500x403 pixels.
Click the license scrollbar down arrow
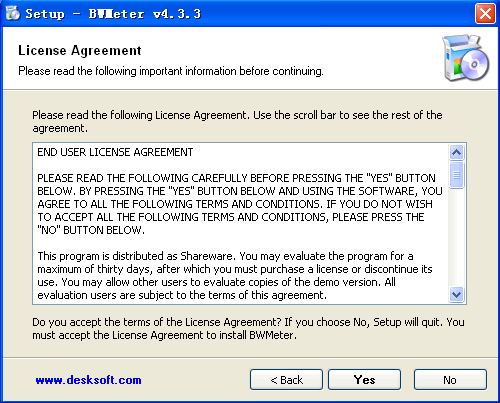(456, 294)
